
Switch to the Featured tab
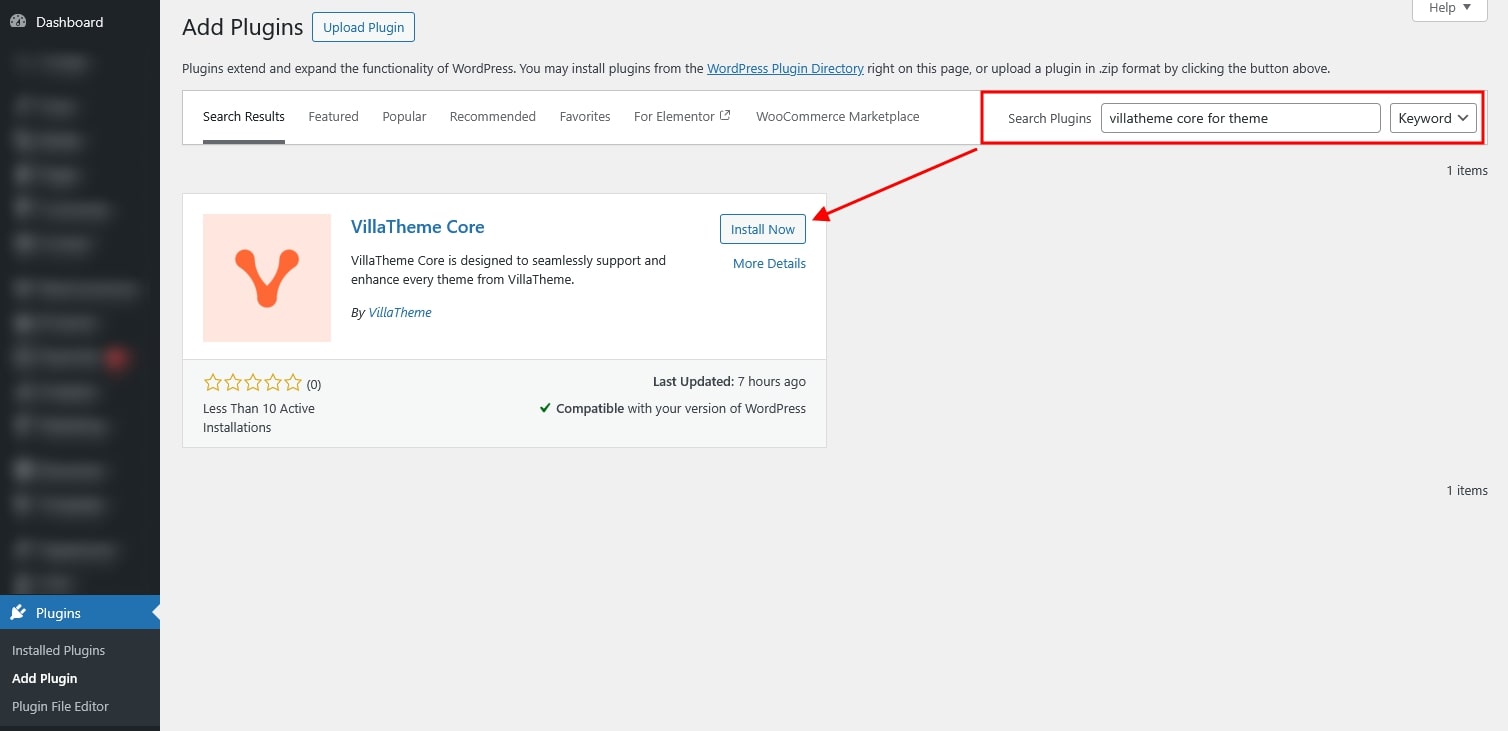[x=333, y=117]
